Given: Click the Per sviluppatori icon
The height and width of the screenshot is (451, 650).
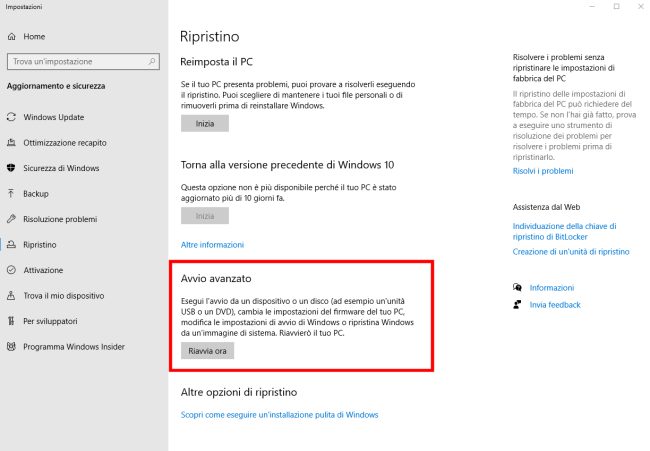Looking at the screenshot, I should (x=12, y=321).
